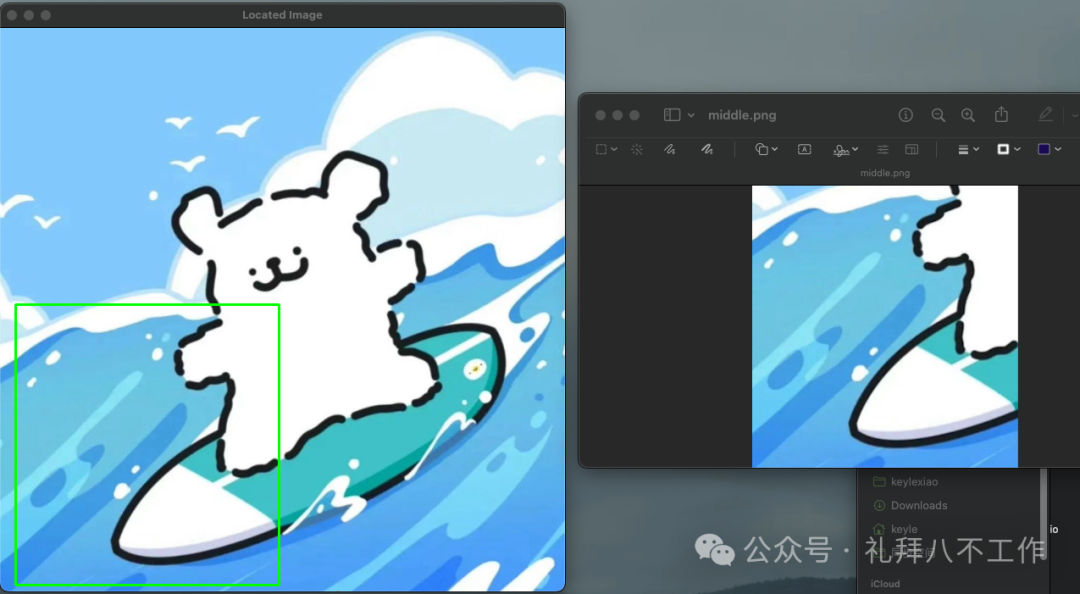
Task: Zoom in the middle.png image
Action: (968, 115)
